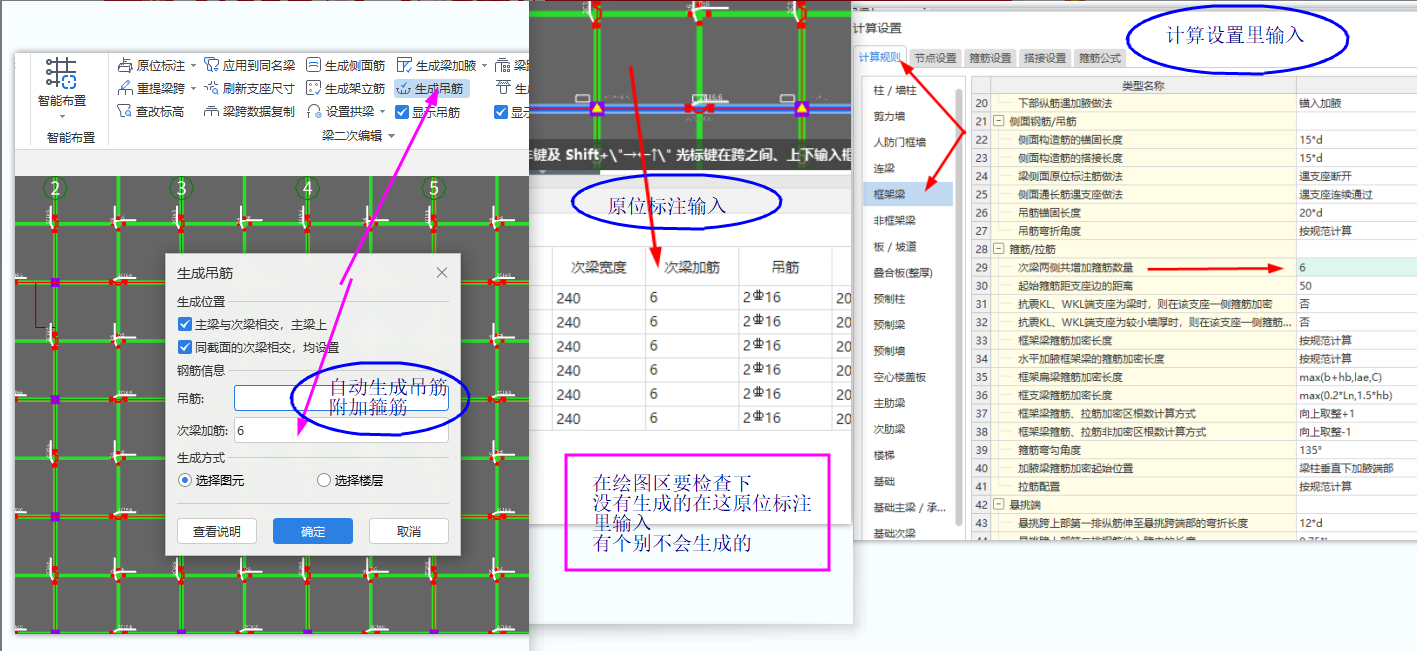Collapse row 21 侧面钢筋/吊筋 group
This screenshot has height=651, width=1417.
coord(998,121)
